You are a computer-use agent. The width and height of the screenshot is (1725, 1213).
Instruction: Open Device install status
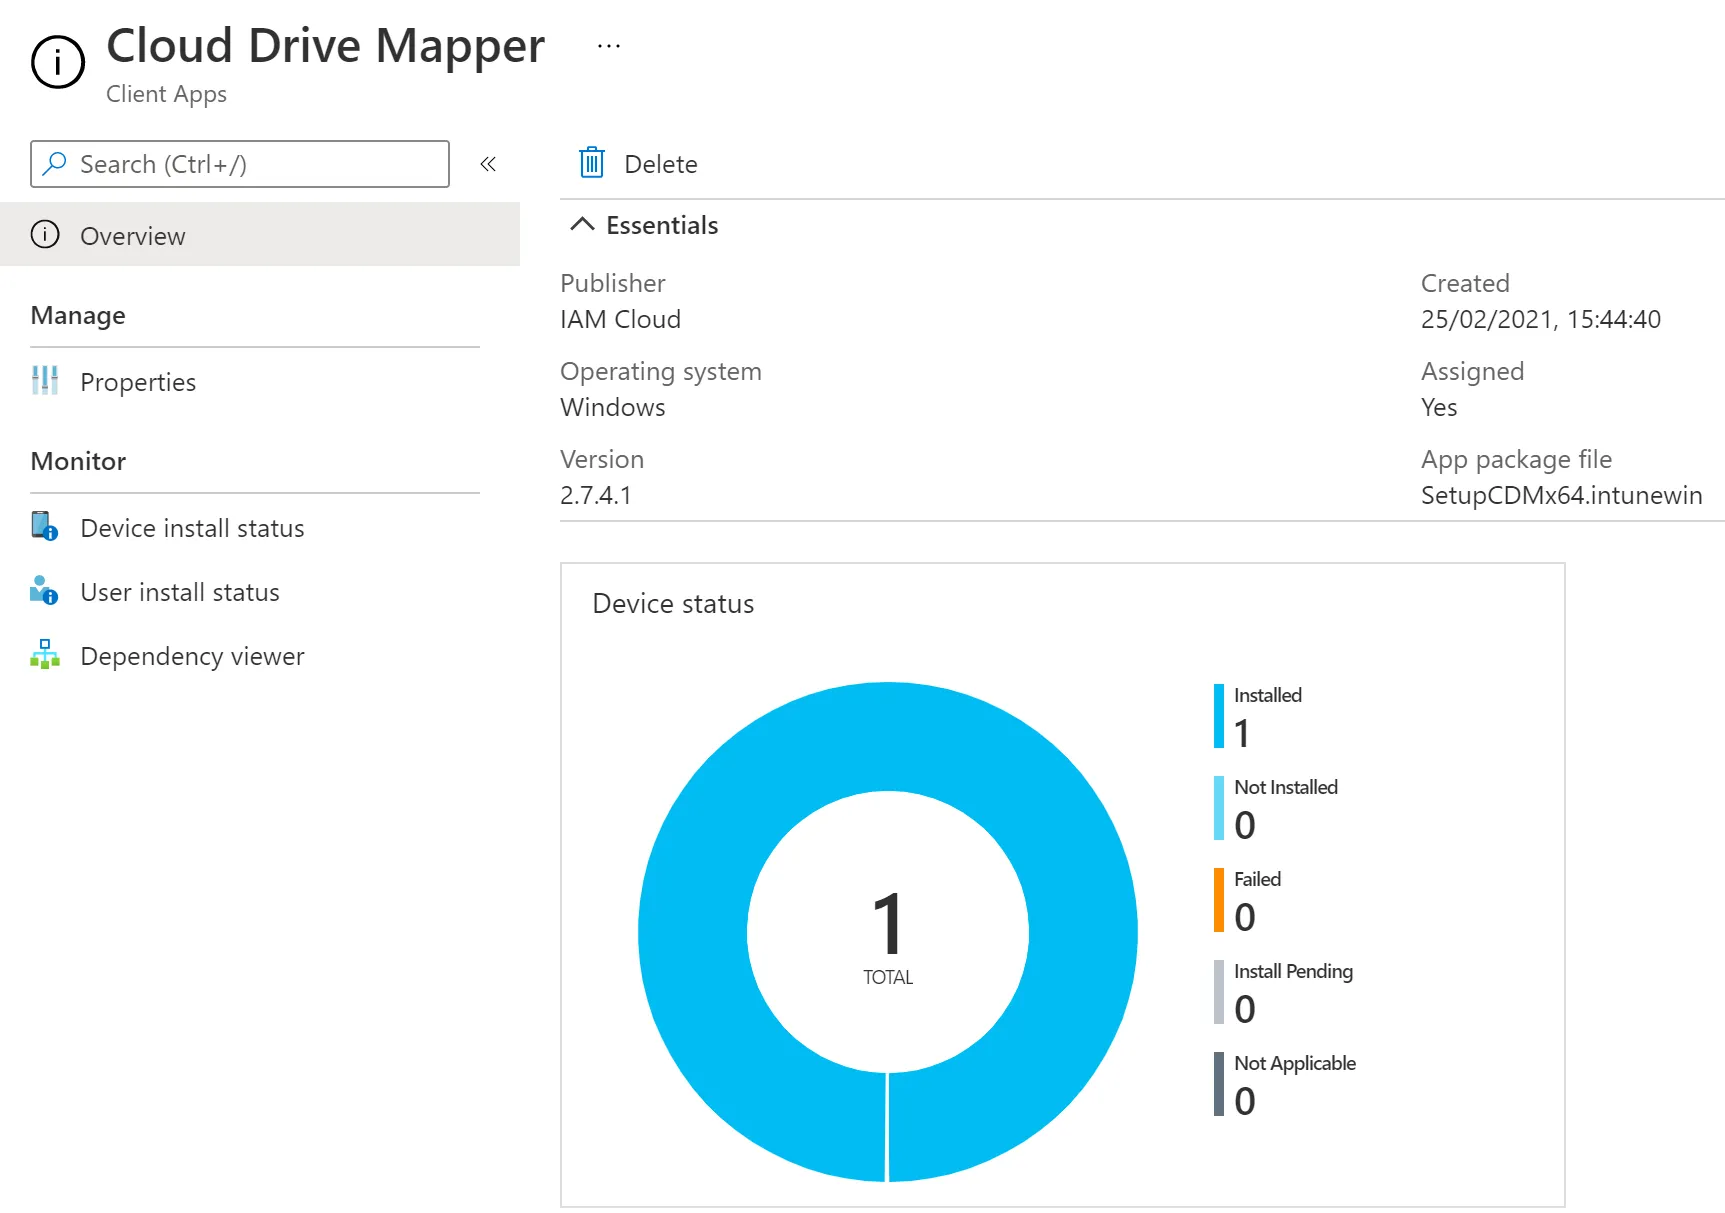click(x=192, y=528)
